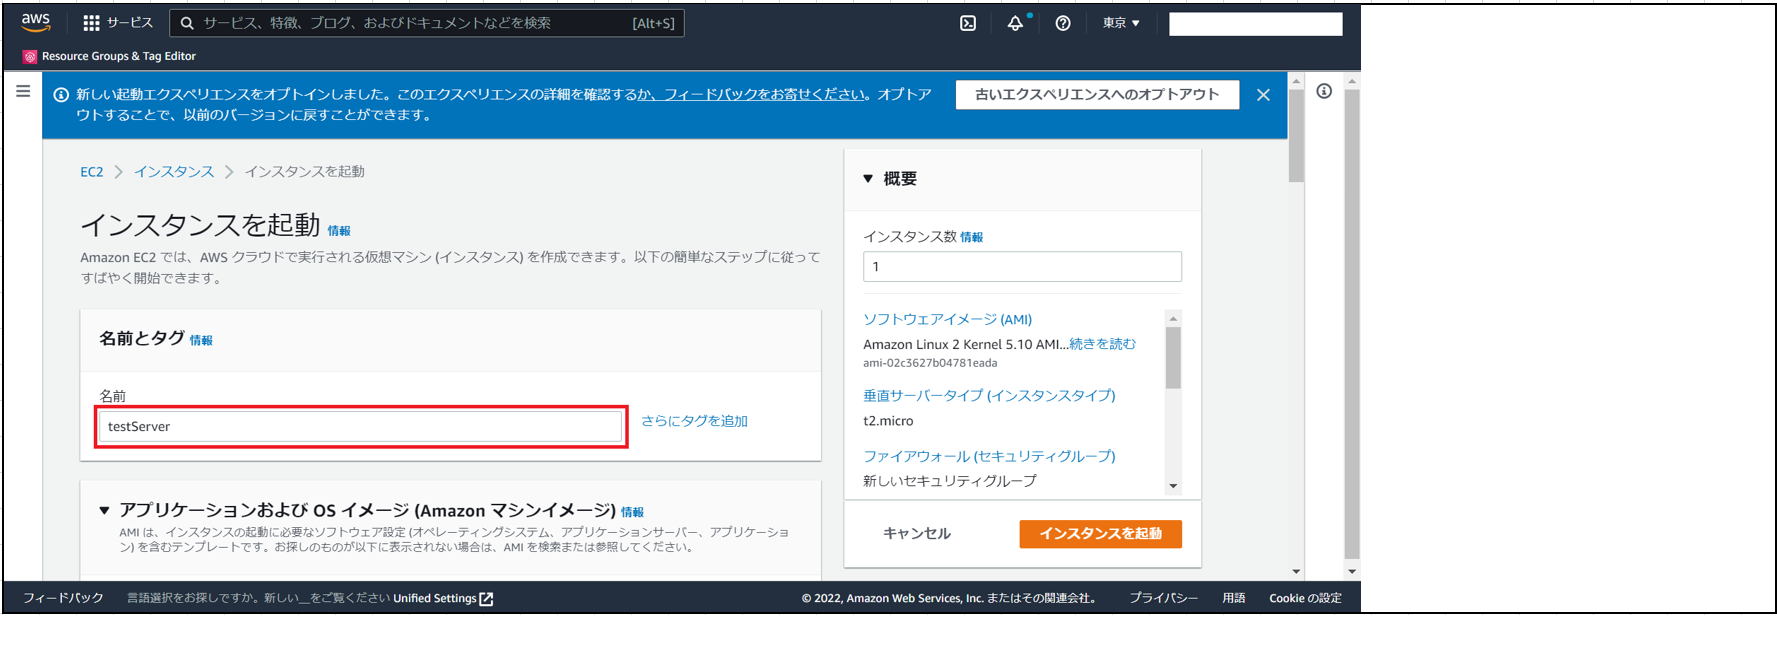Click 続きを読む link for the AMI
This screenshot has width=1777, height=648.
point(1103,344)
